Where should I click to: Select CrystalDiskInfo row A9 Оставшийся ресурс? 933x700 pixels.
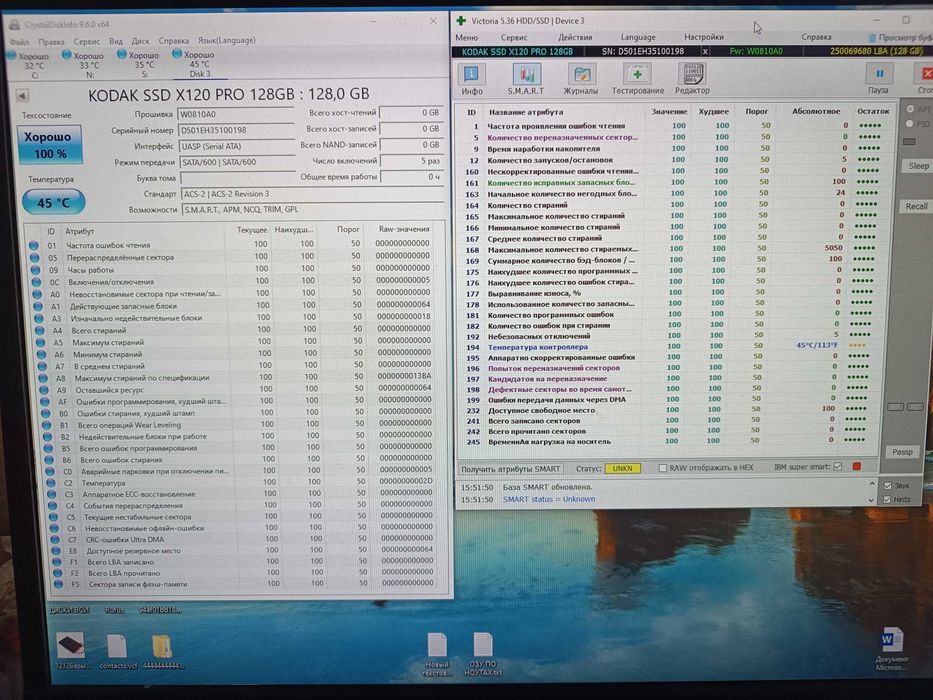pos(242,390)
